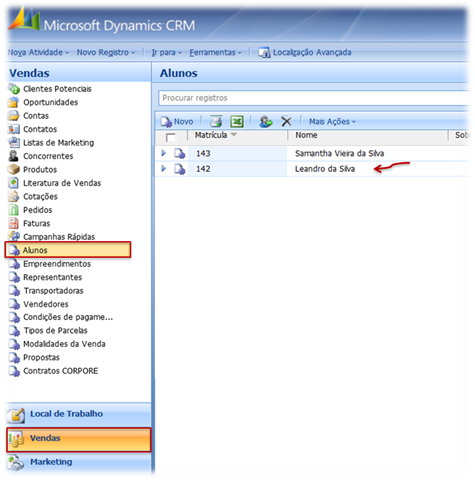Click the Vendedores entity icon

point(14,304)
